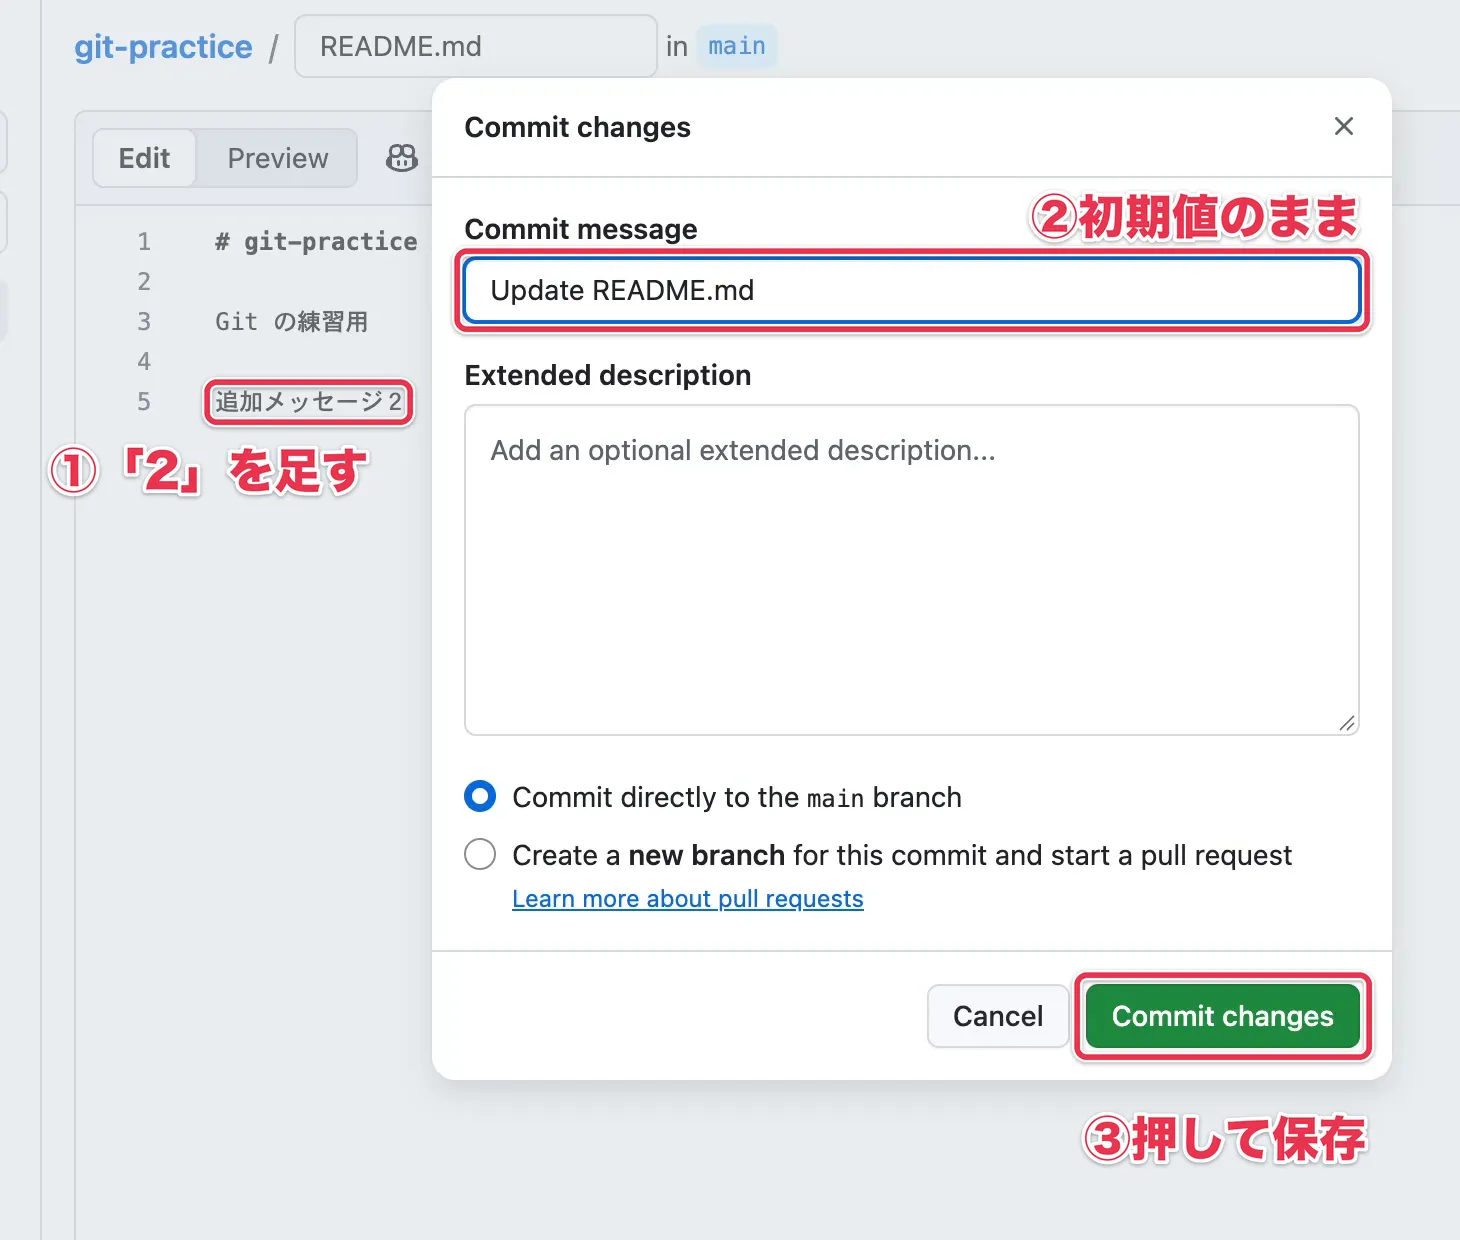Viewport: 1460px width, 1240px height.
Task: Click line number 2 in editor
Action: [x=144, y=281]
